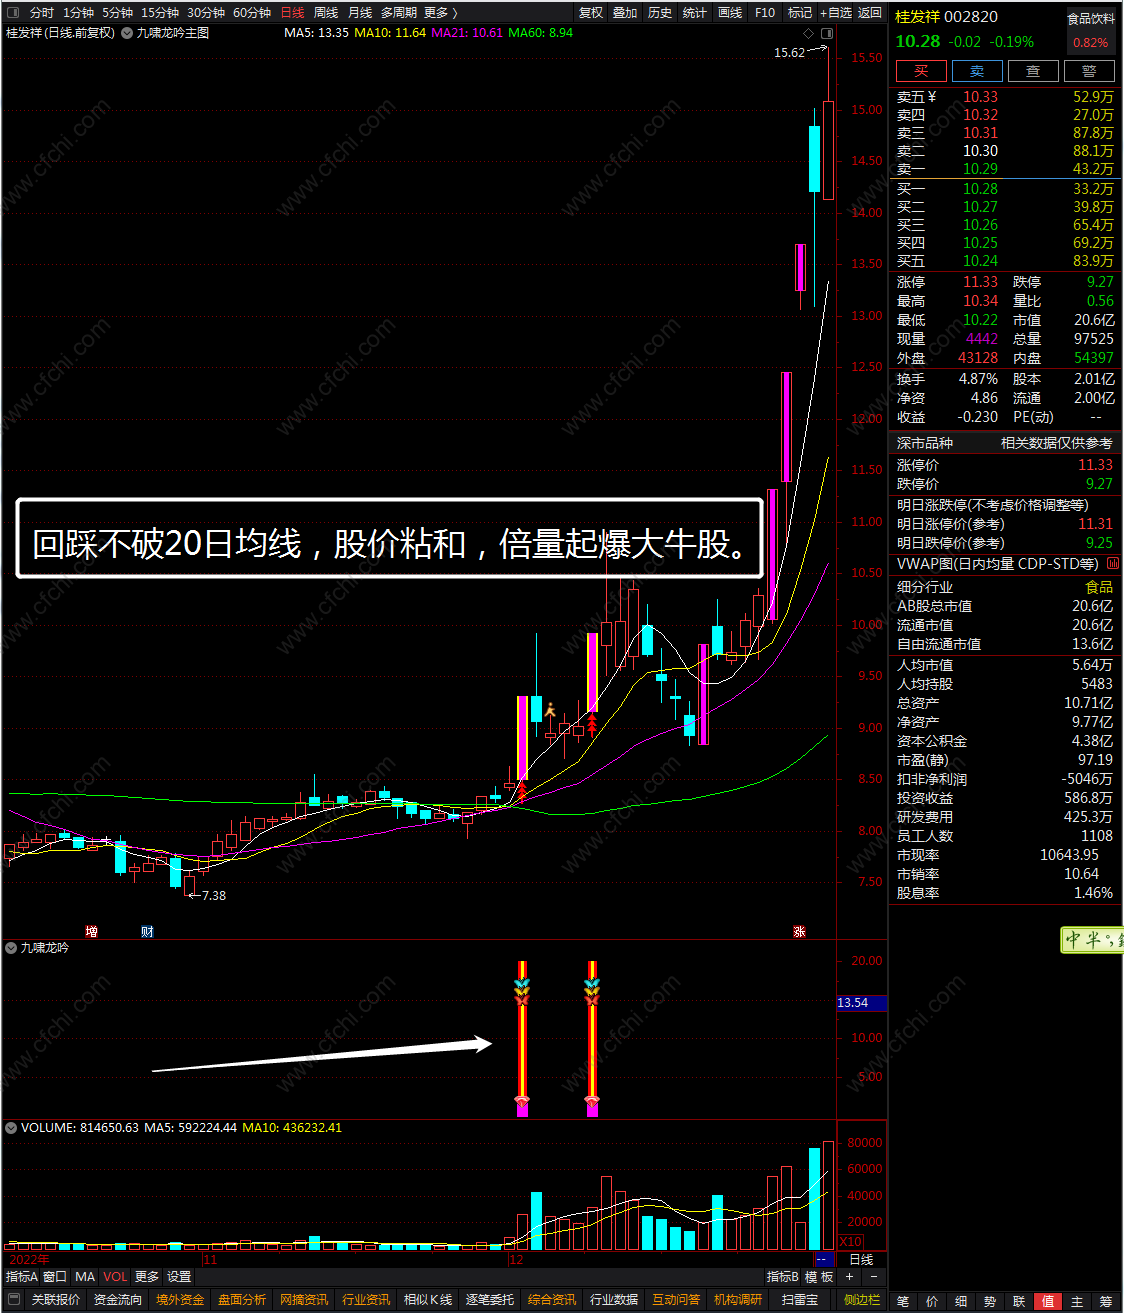Image resolution: width=1124 pixels, height=1313 pixels.
Task: Click the 警 alert button
Action: point(1089,71)
